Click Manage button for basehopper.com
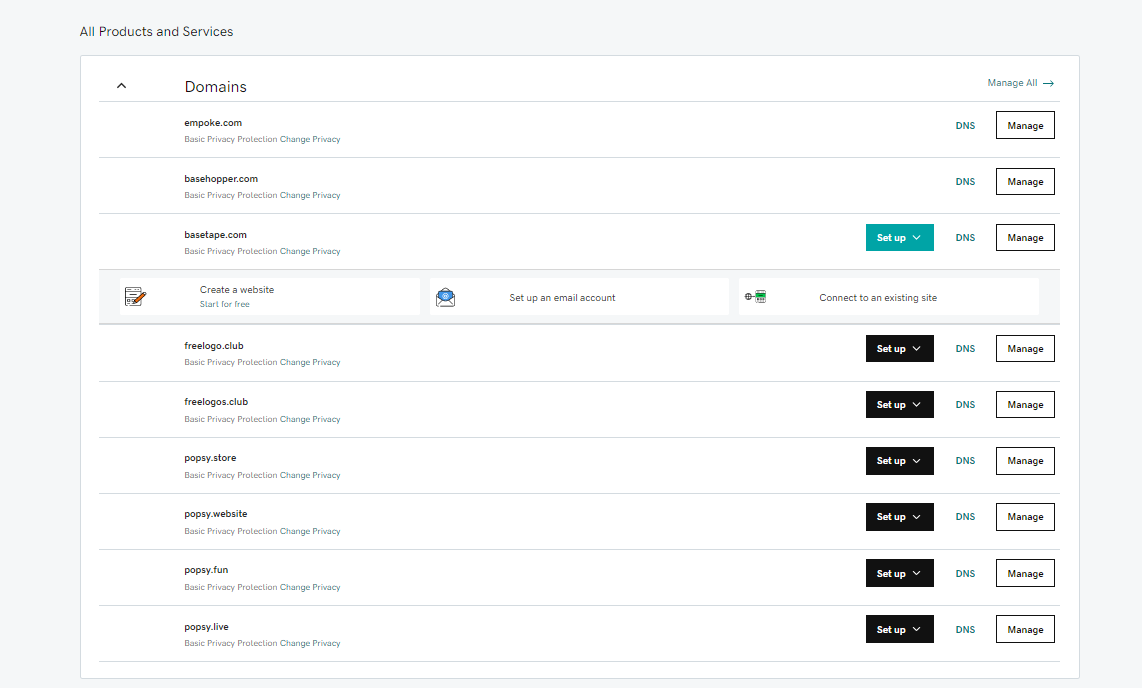Screen dimensions: 1142x688 tap(1025, 182)
